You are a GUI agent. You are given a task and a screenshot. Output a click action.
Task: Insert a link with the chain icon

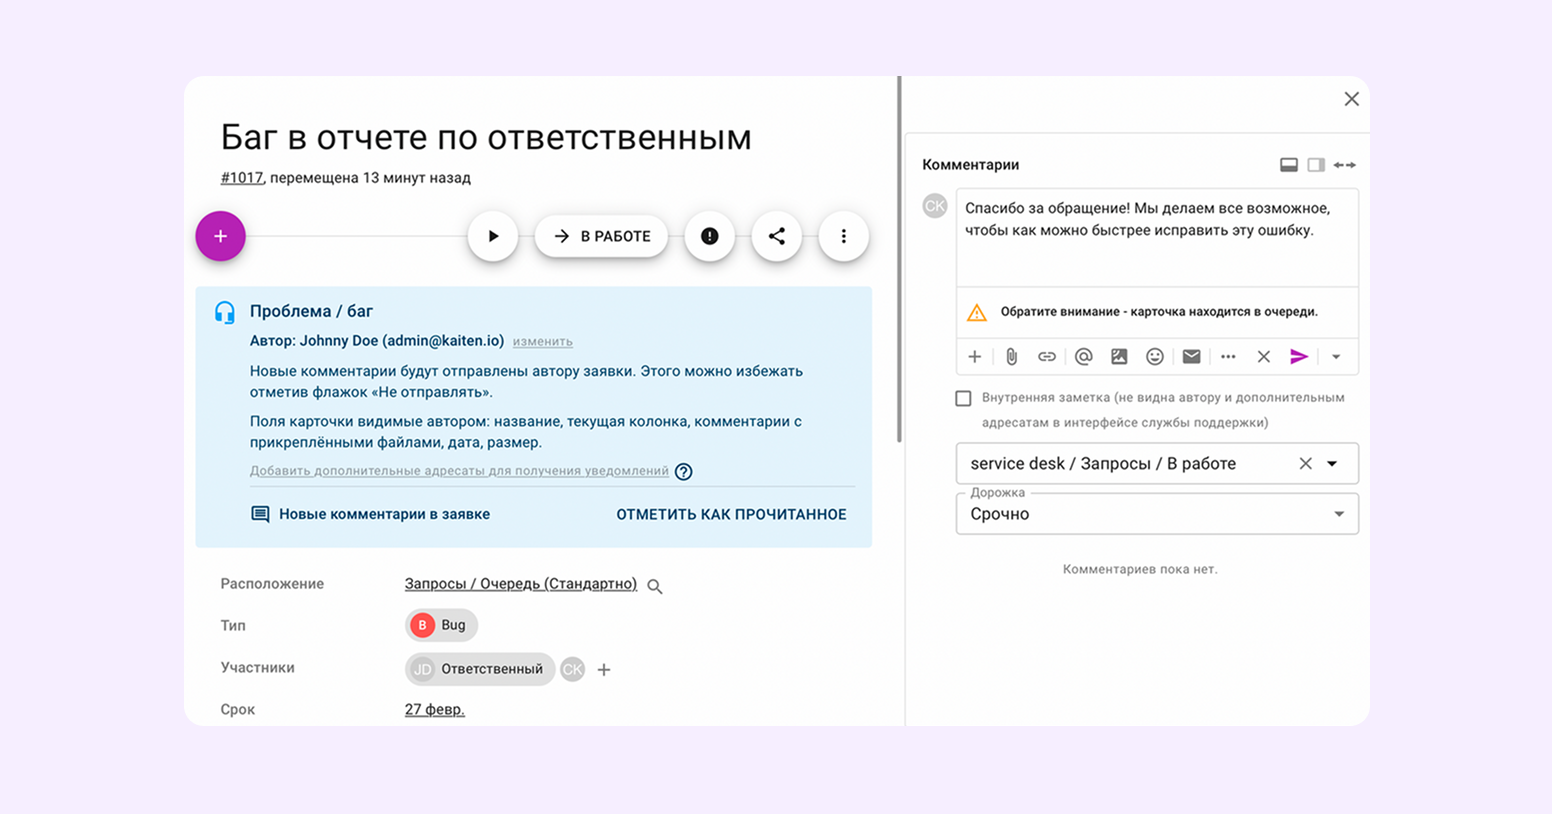1047,357
